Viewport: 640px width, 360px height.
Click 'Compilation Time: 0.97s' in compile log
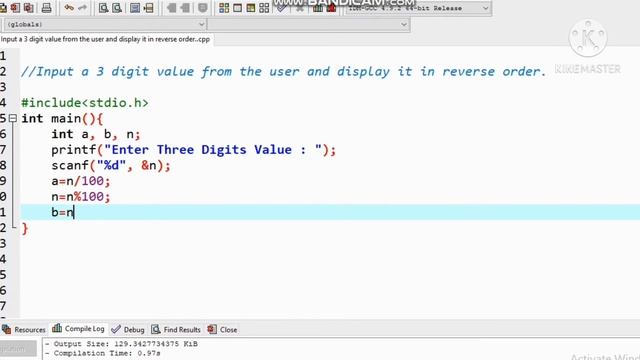pyautogui.click(x=103, y=353)
